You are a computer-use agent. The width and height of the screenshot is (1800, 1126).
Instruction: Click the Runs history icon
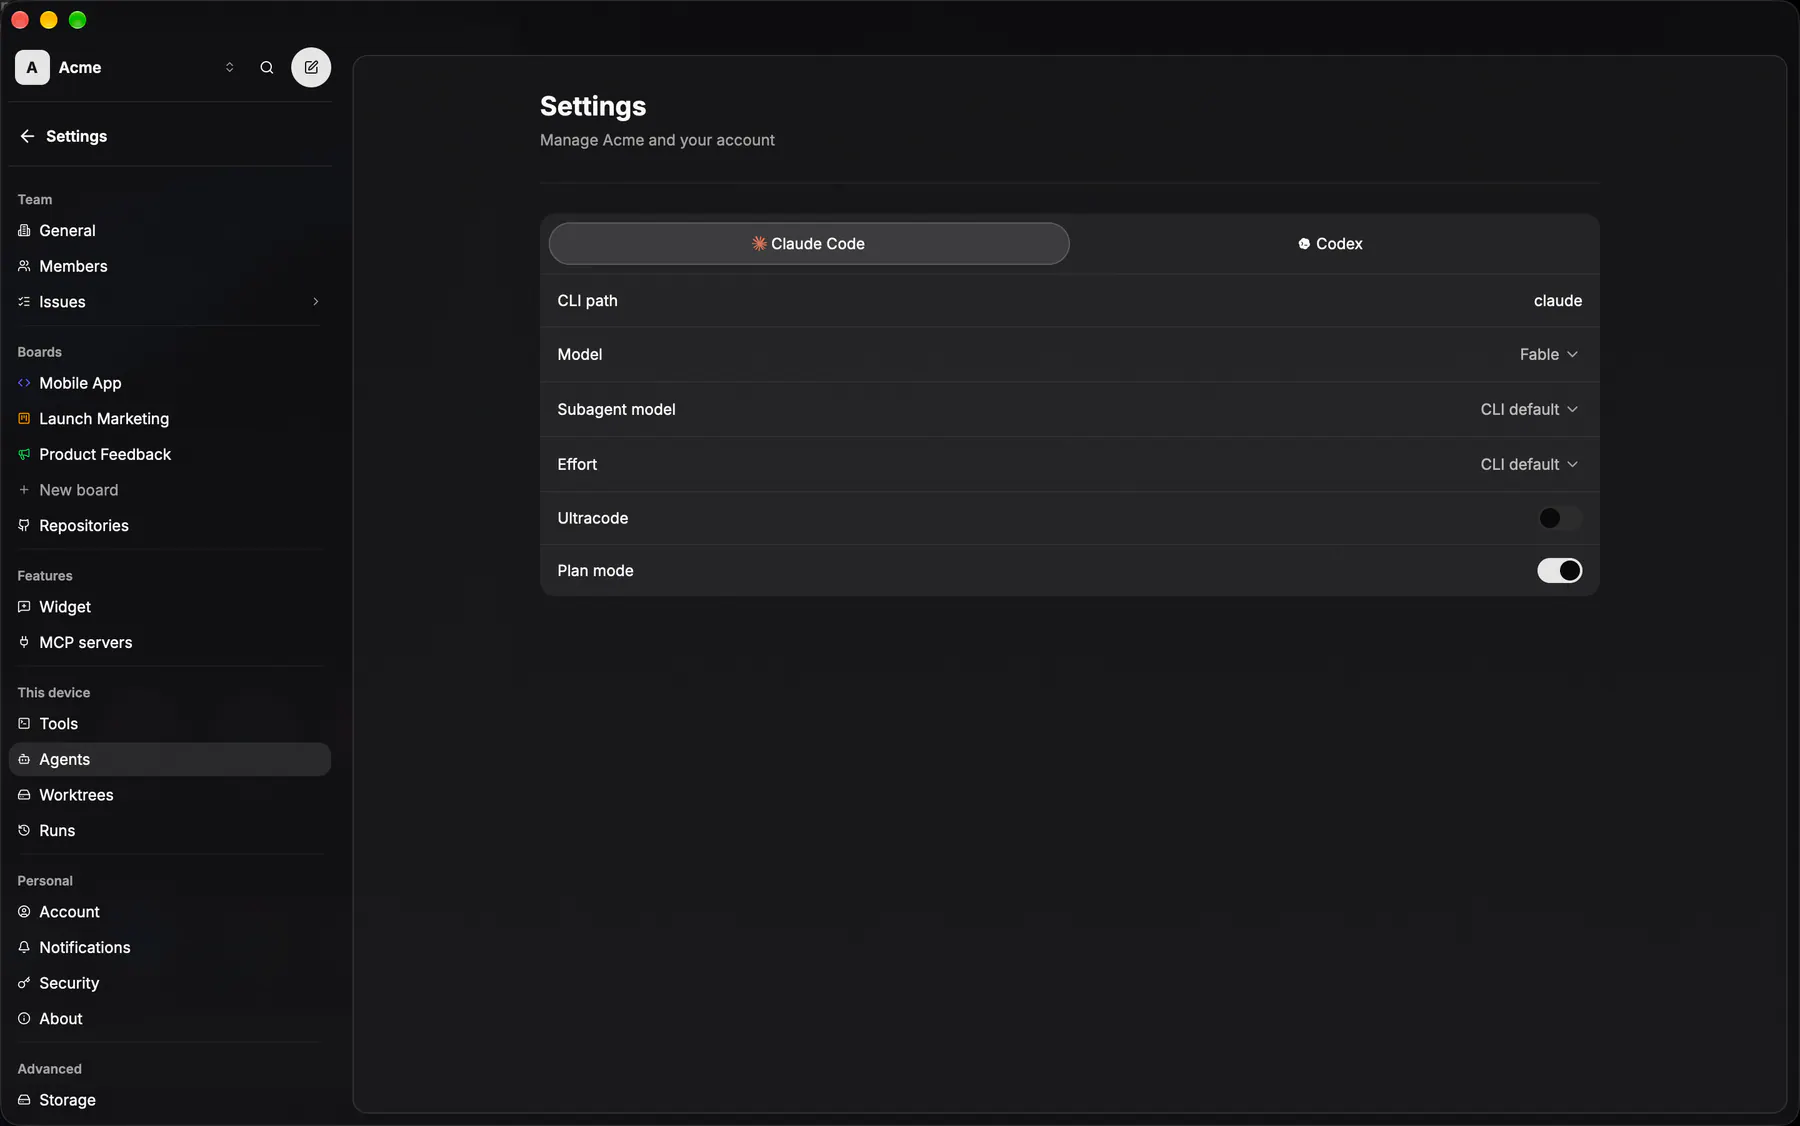pyautogui.click(x=24, y=831)
